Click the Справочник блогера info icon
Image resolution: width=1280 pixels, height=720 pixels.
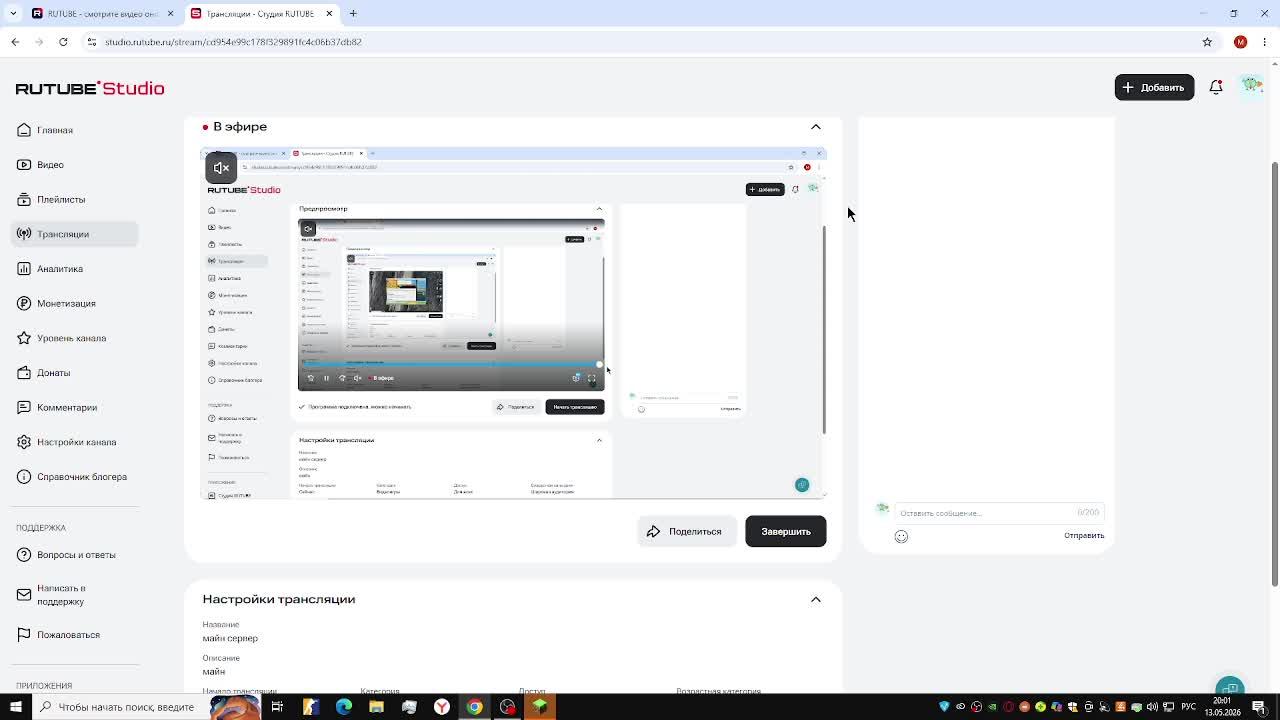coord(24,477)
